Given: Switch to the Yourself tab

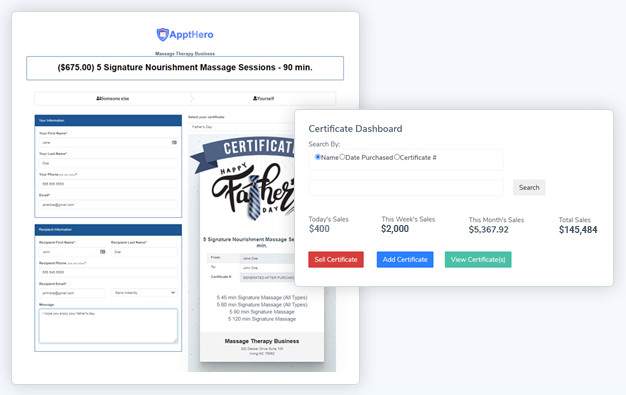Looking at the screenshot, I should tap(263, 98).
